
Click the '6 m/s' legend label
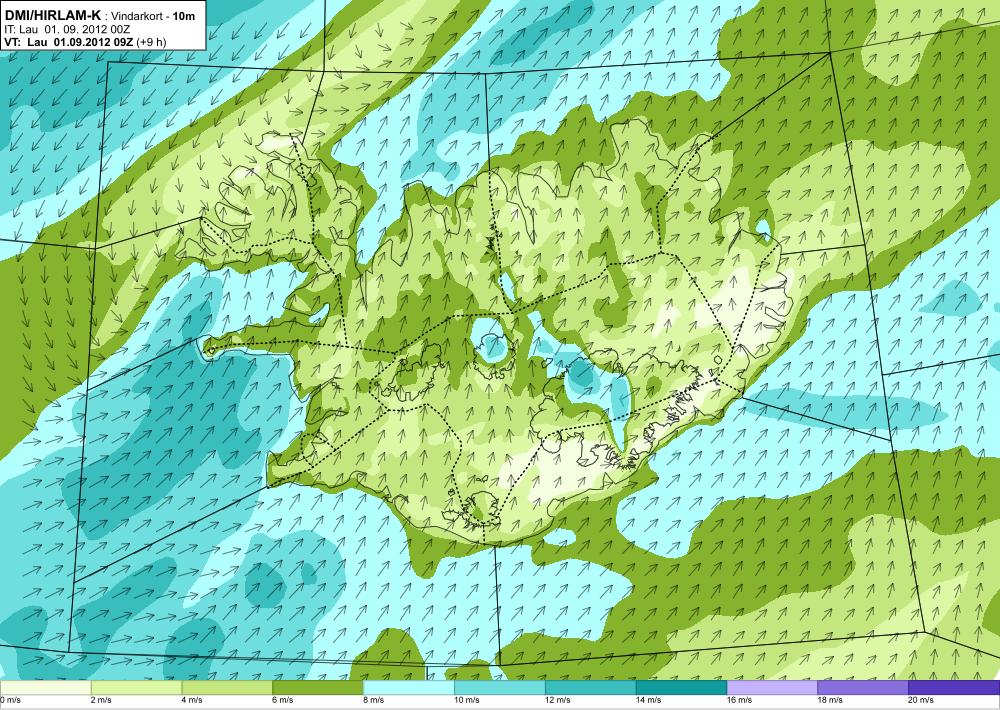(284, 700)
